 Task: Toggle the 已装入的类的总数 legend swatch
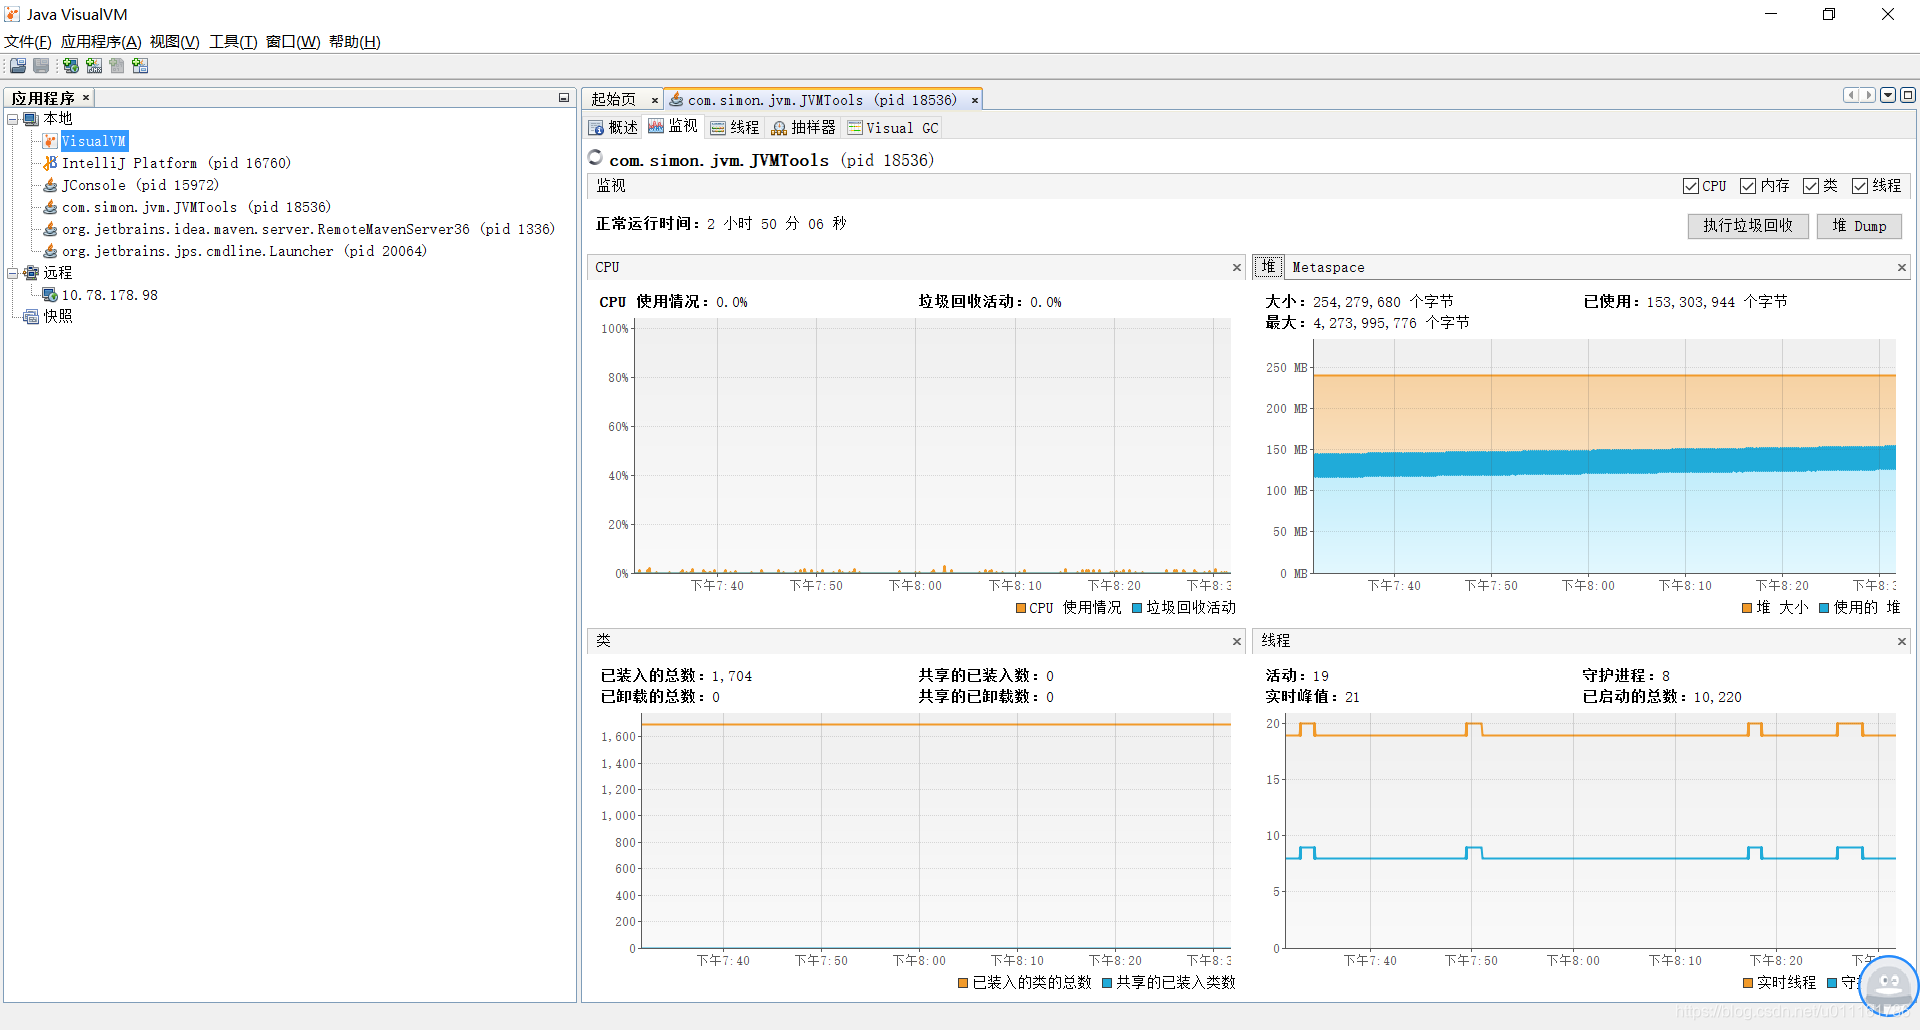(x=963, y=983)
